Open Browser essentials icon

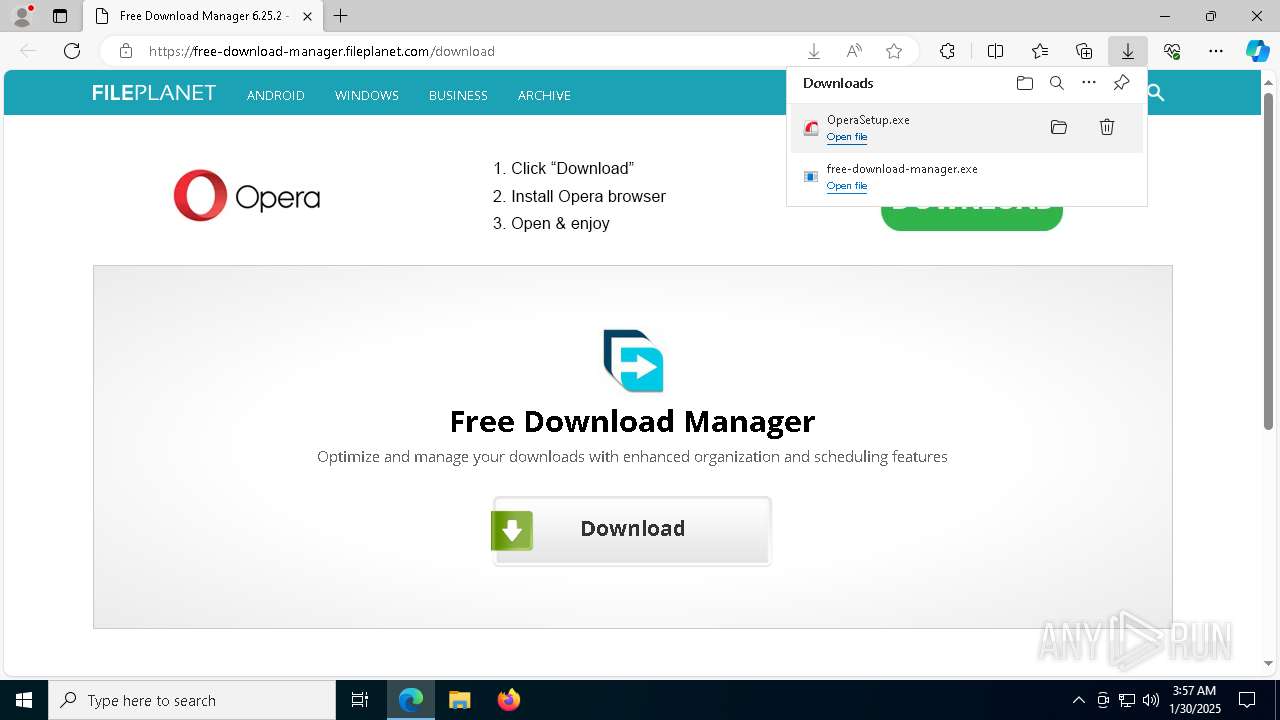click(1172, 51)
